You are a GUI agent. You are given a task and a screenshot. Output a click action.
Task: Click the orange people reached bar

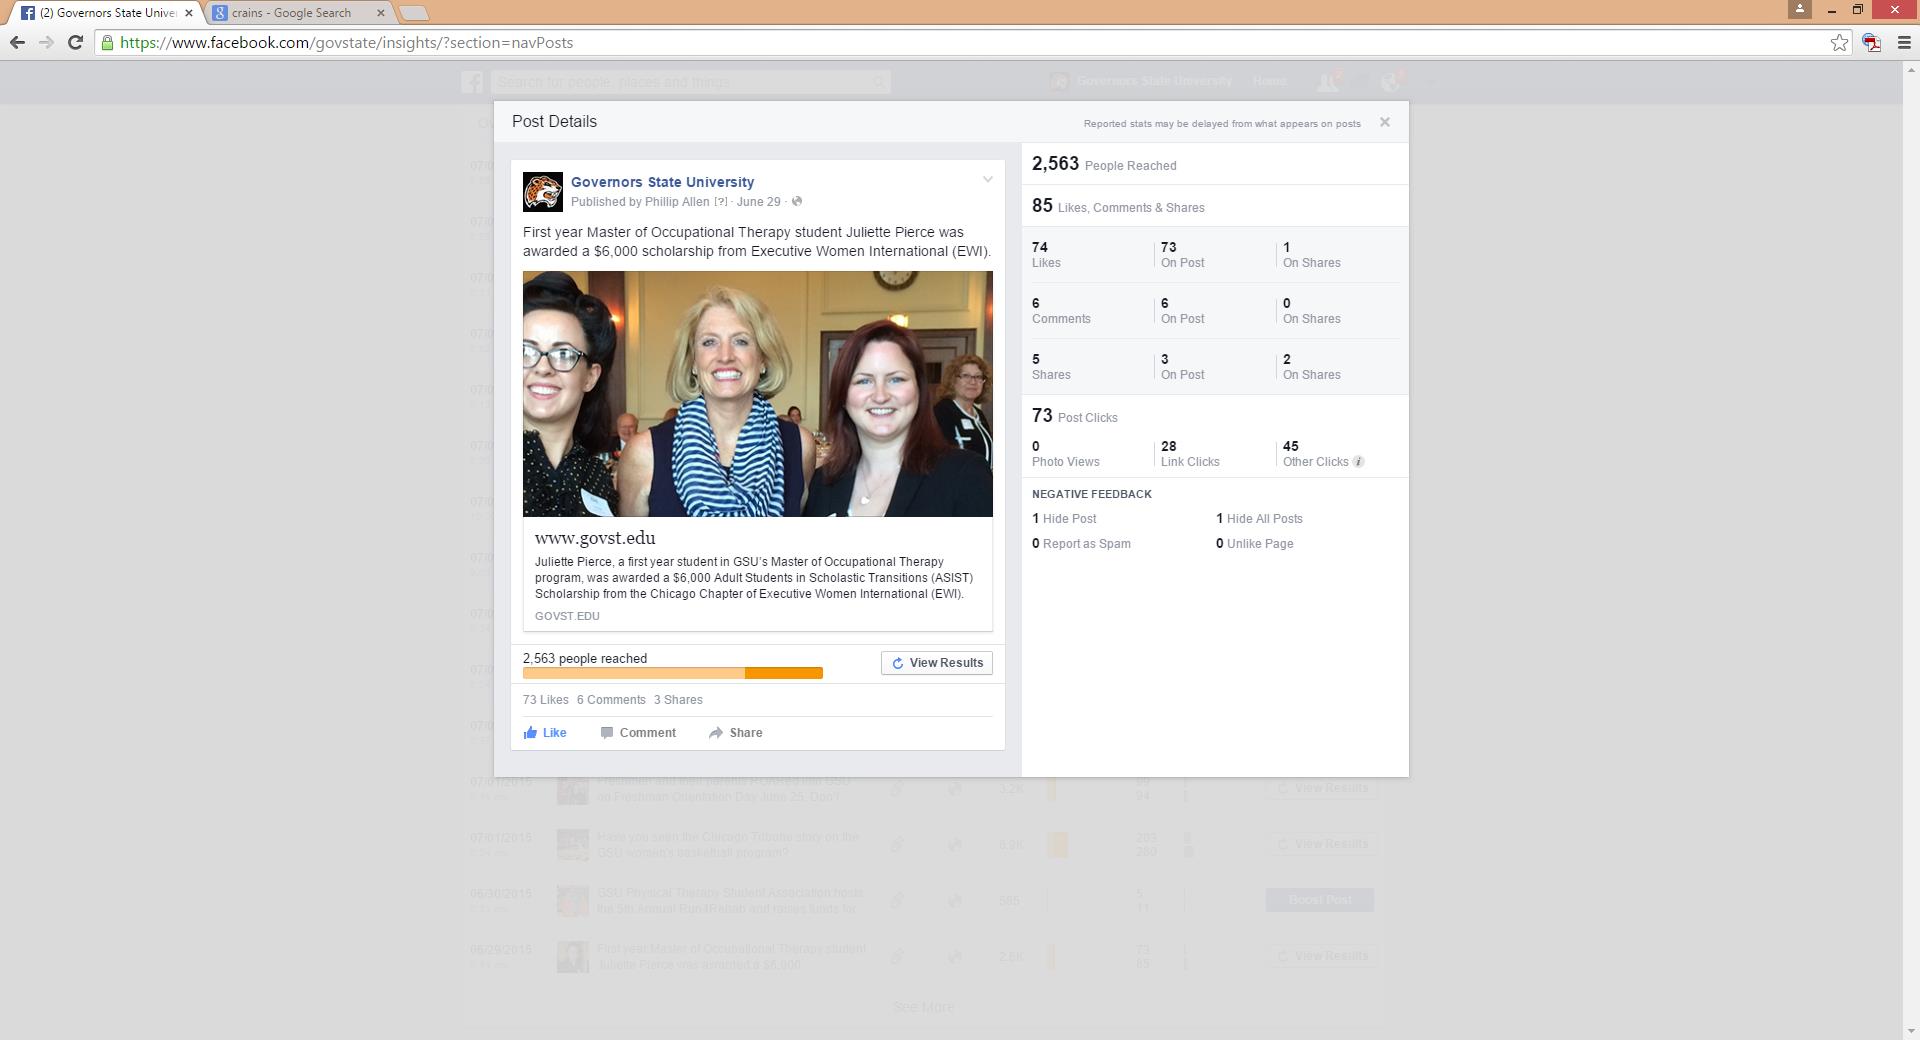click(672, 674)
